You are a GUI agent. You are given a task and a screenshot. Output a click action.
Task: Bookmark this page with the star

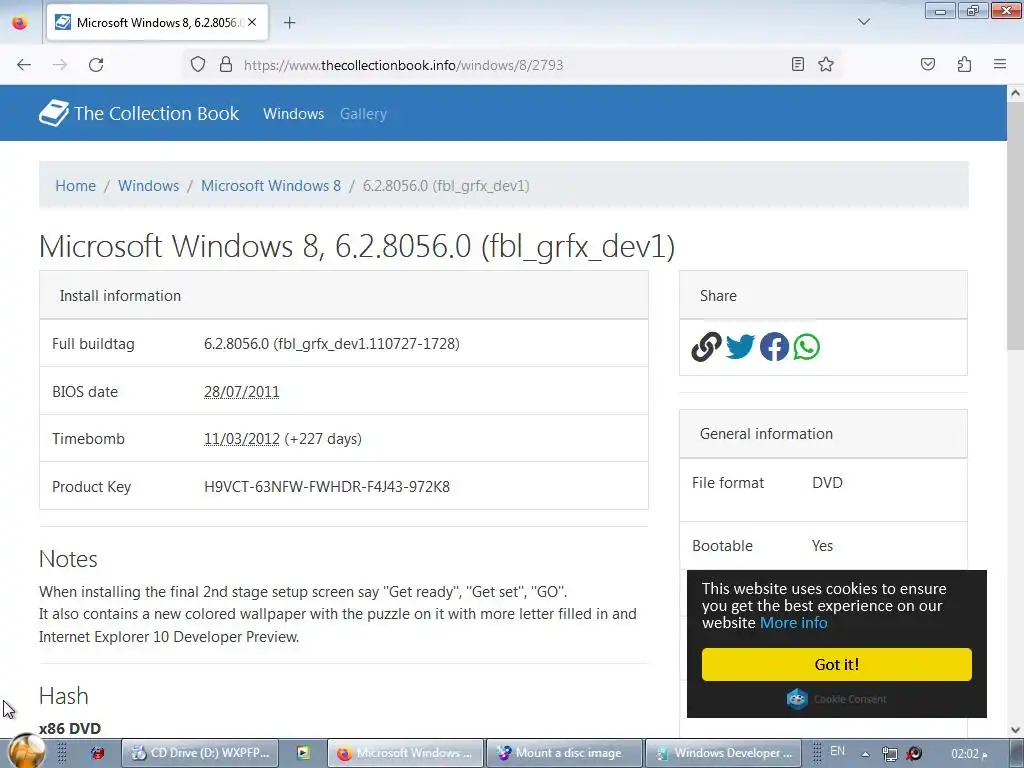[x=826, y=64]
